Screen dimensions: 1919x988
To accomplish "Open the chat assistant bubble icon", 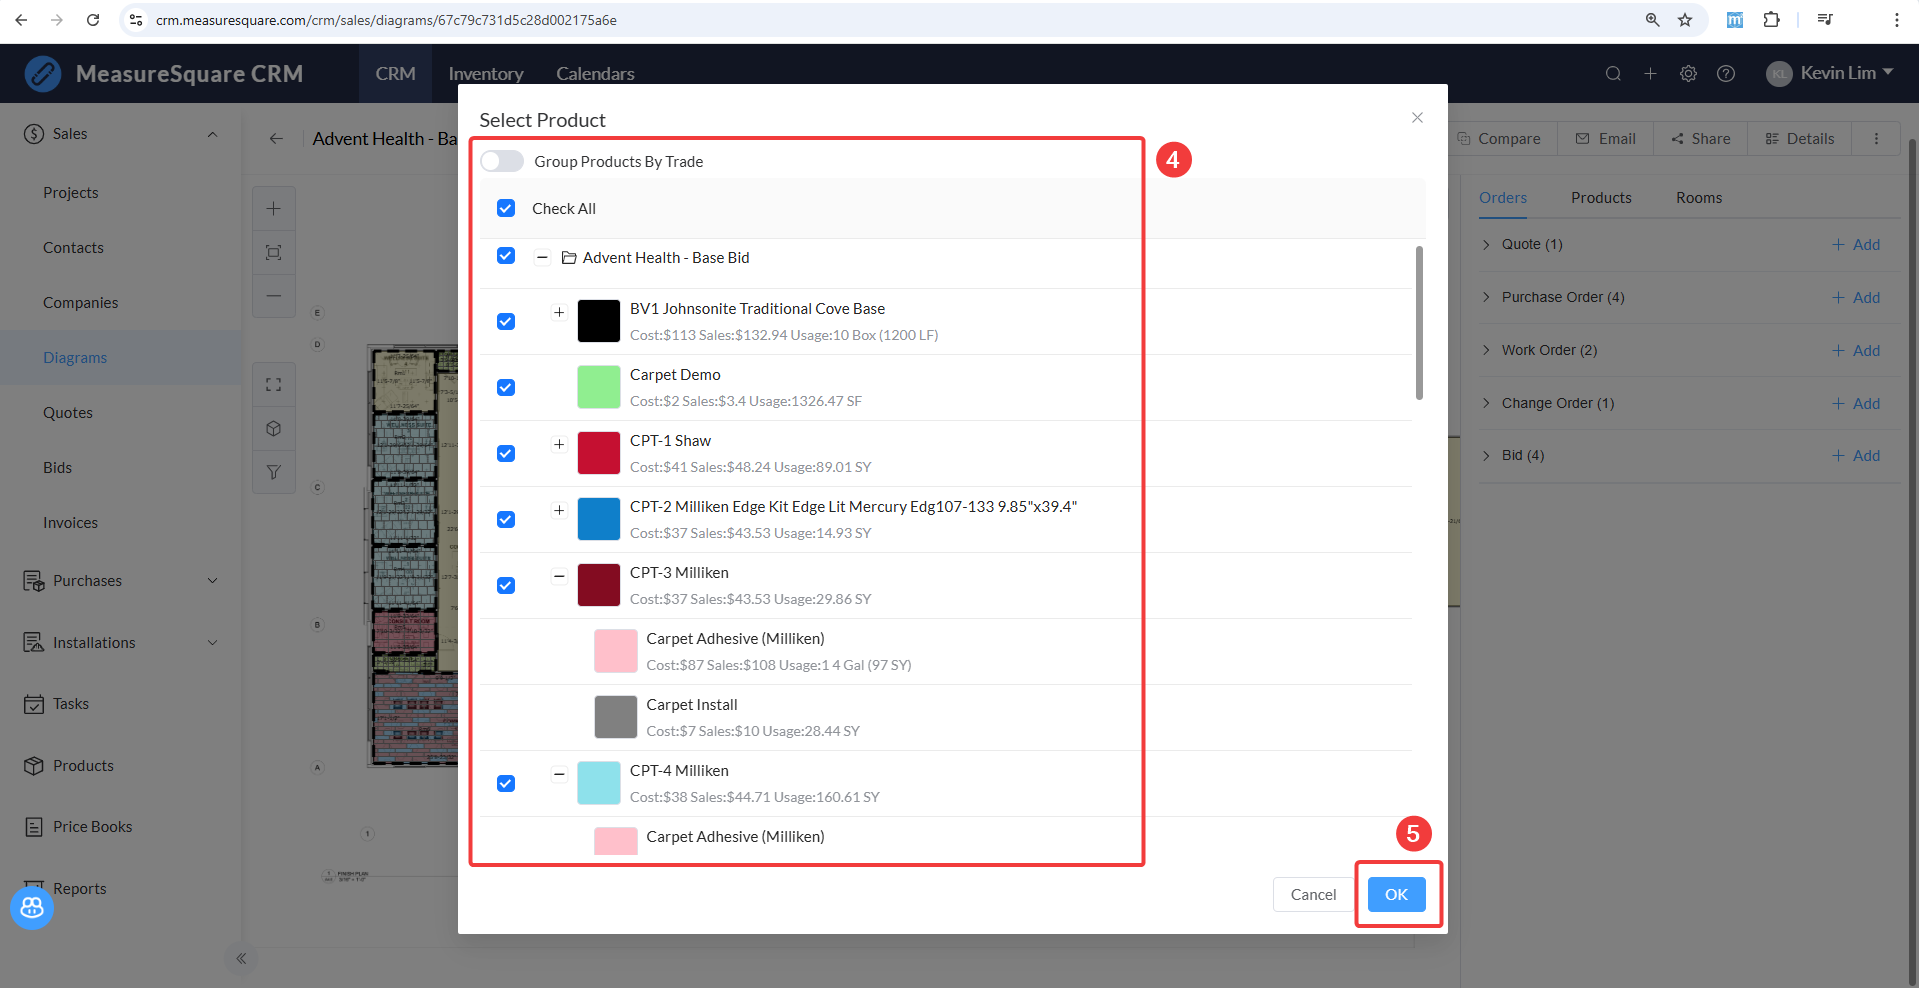I will coord(32,908).
